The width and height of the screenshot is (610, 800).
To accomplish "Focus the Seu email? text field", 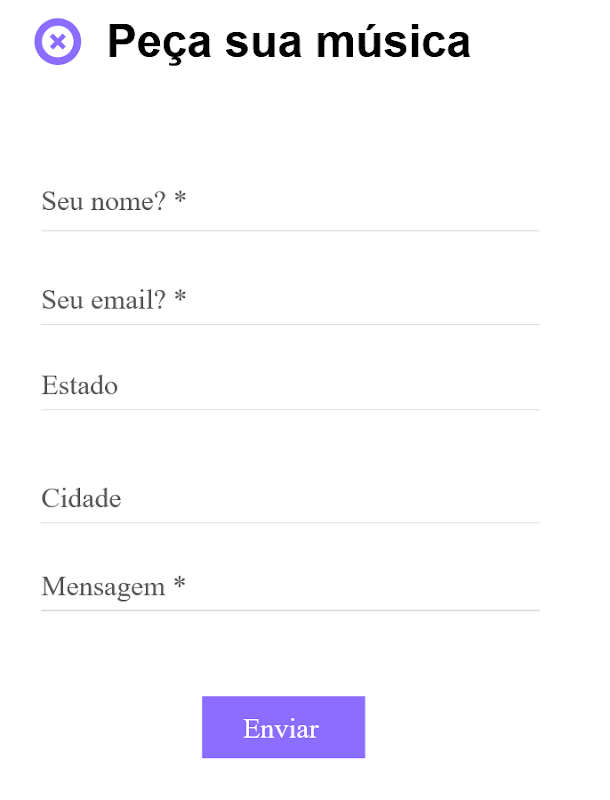I will [290, 299].
